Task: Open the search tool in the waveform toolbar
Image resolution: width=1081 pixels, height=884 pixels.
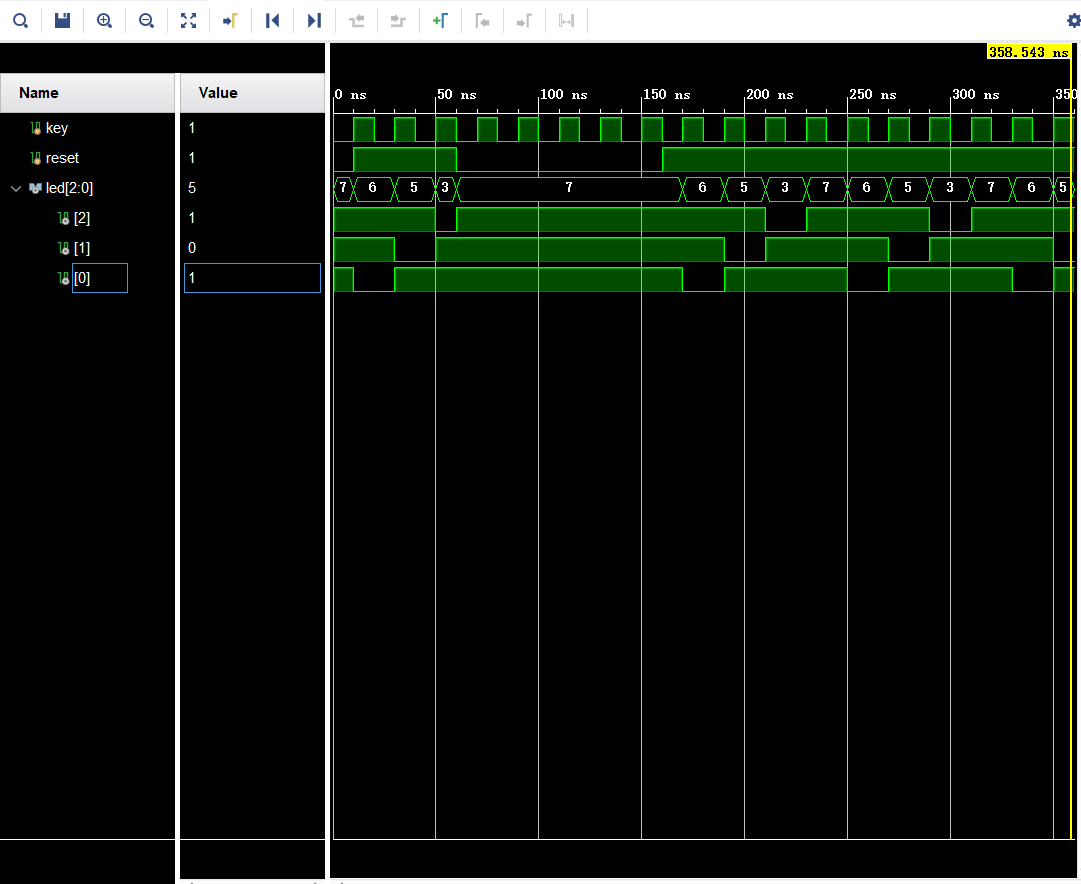Action: [x=21, y=21]
